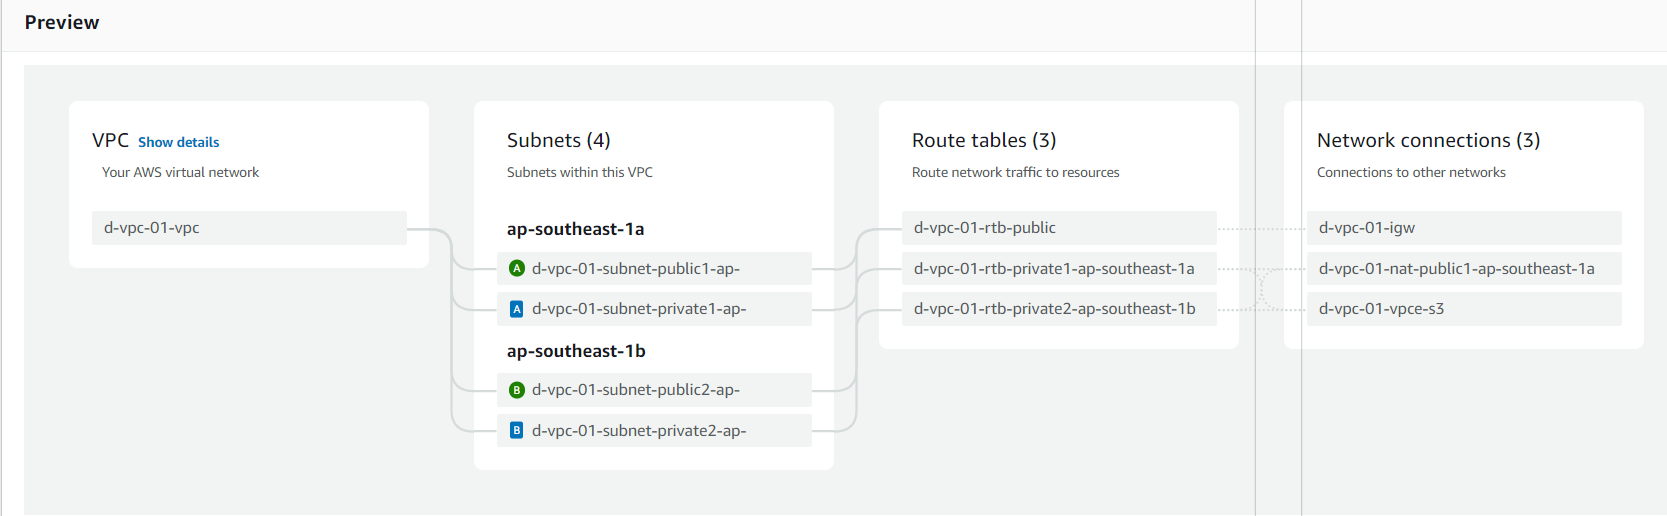Select route table rtb-private1-ap-southeast-1a
This screenshot has width=1667, height=516.
point(1054,268)
